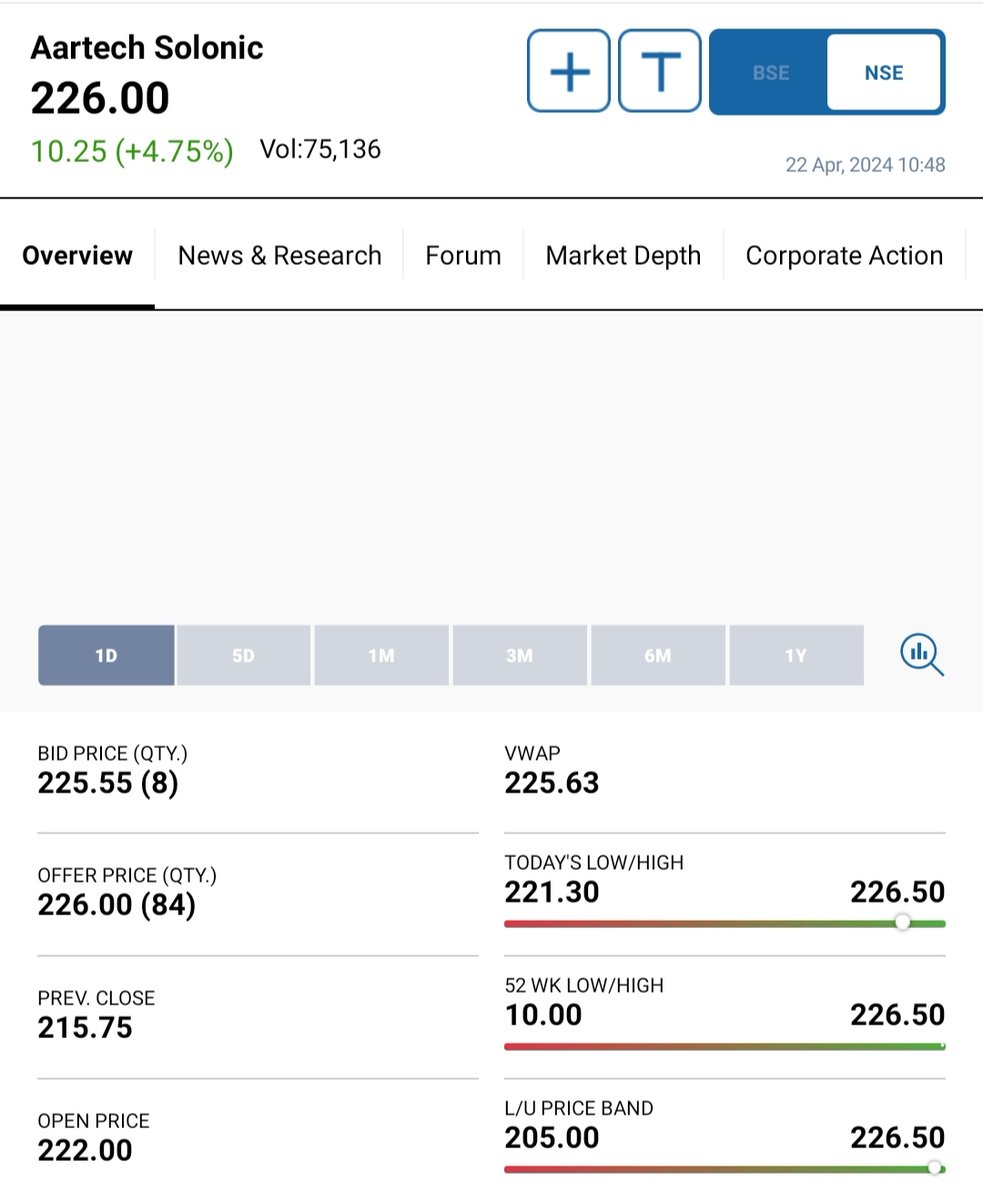Select NSE on the exchange toggle
This screenshot has width=983, height=1200.
coord(884,73)
